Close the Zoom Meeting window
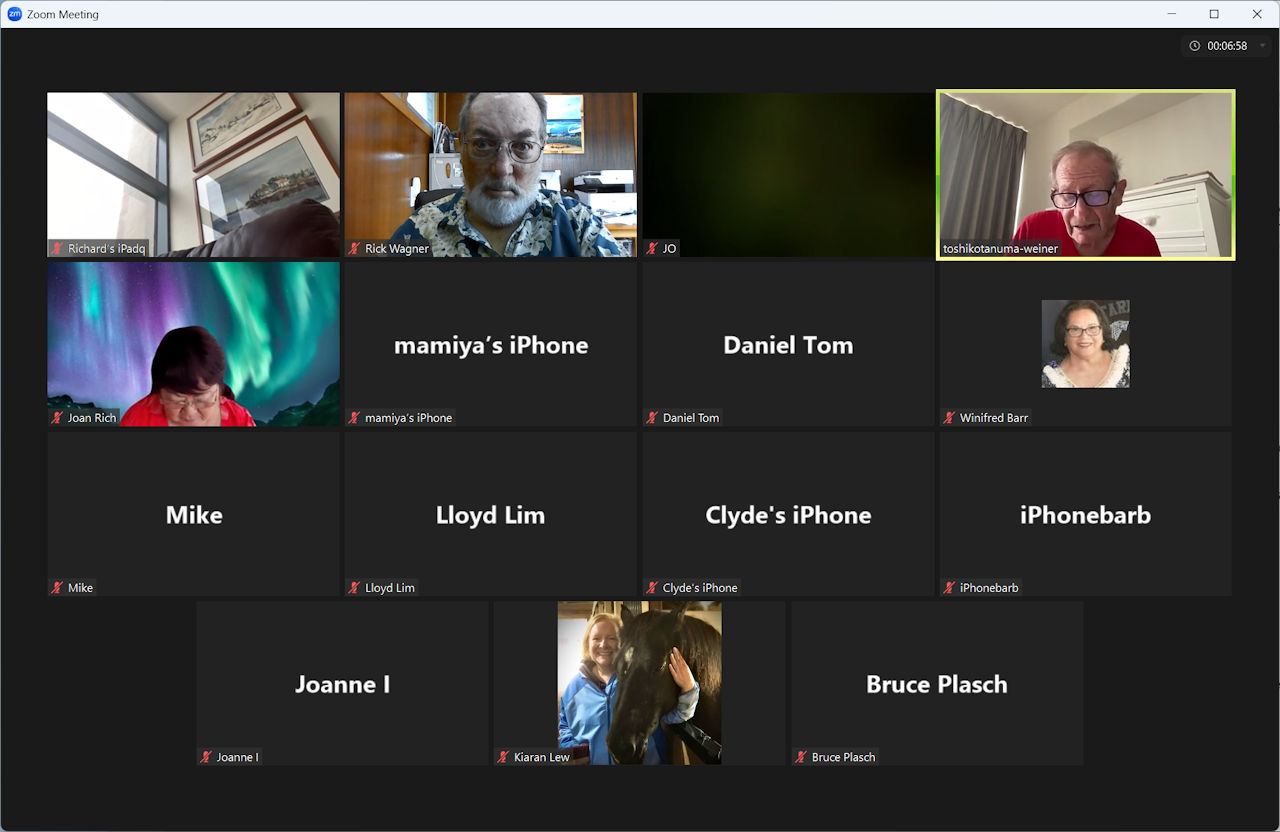The image size is (1280, 832). [1257, 14]
